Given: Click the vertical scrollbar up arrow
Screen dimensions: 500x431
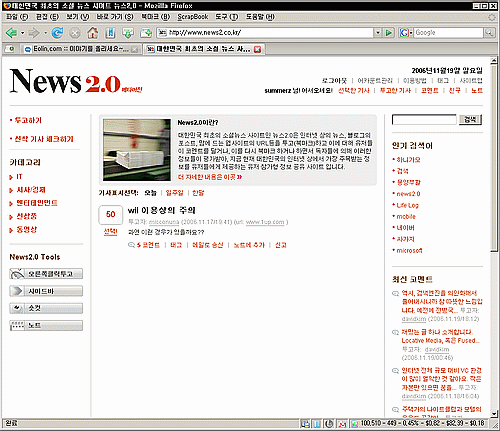Looking at the screenshot, I should 494,61.
